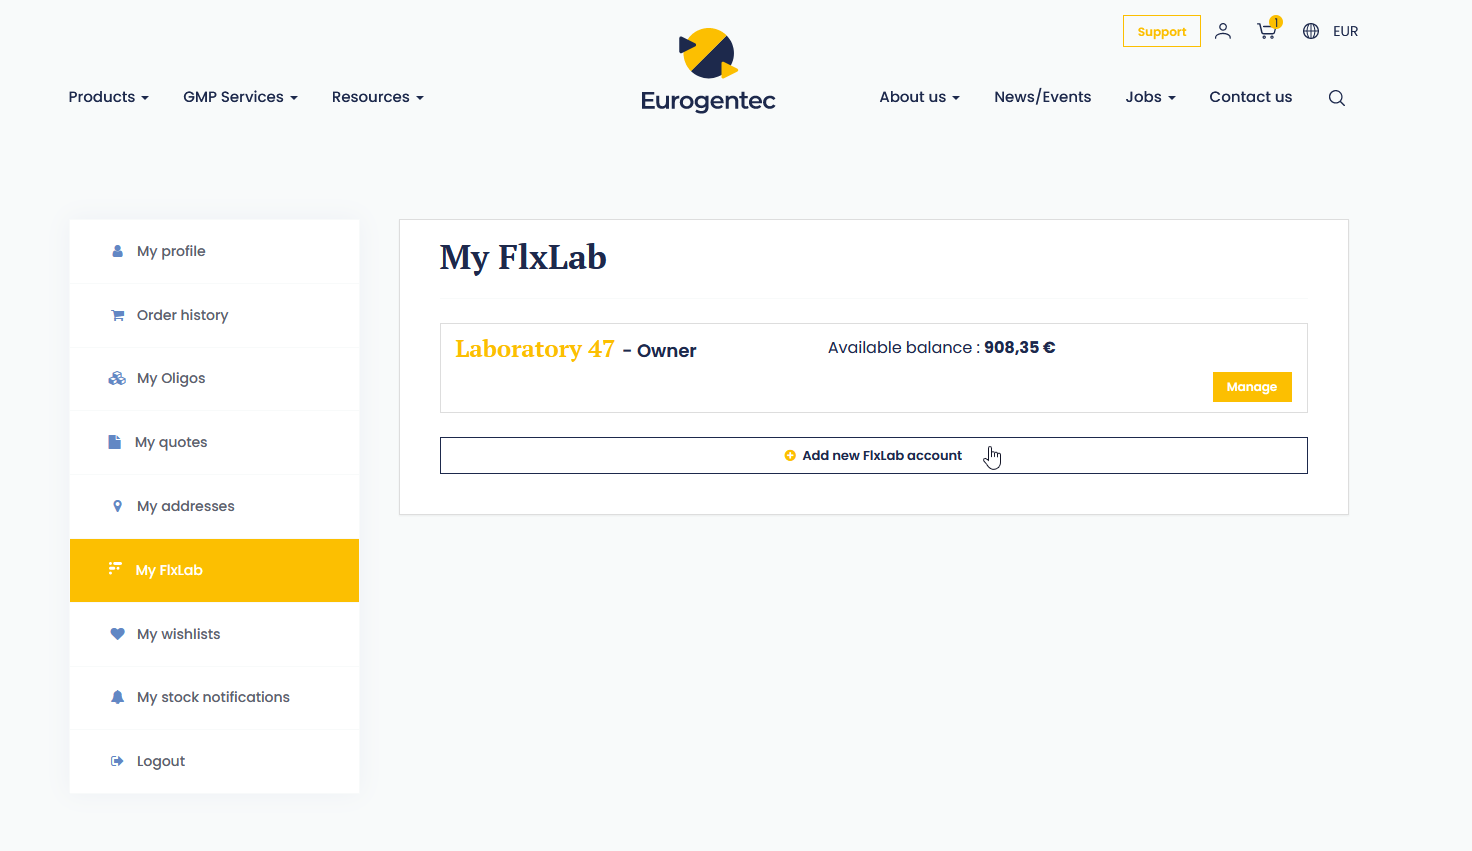This screenshot has height=851, width=1472.
Task: Open My wishlists in sidebar
Action: tap(214, 634)
